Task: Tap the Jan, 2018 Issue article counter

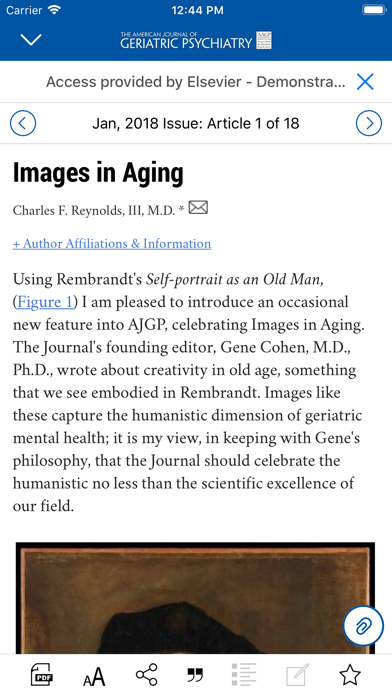Action: pyautogui.click(x=196, y=123)
